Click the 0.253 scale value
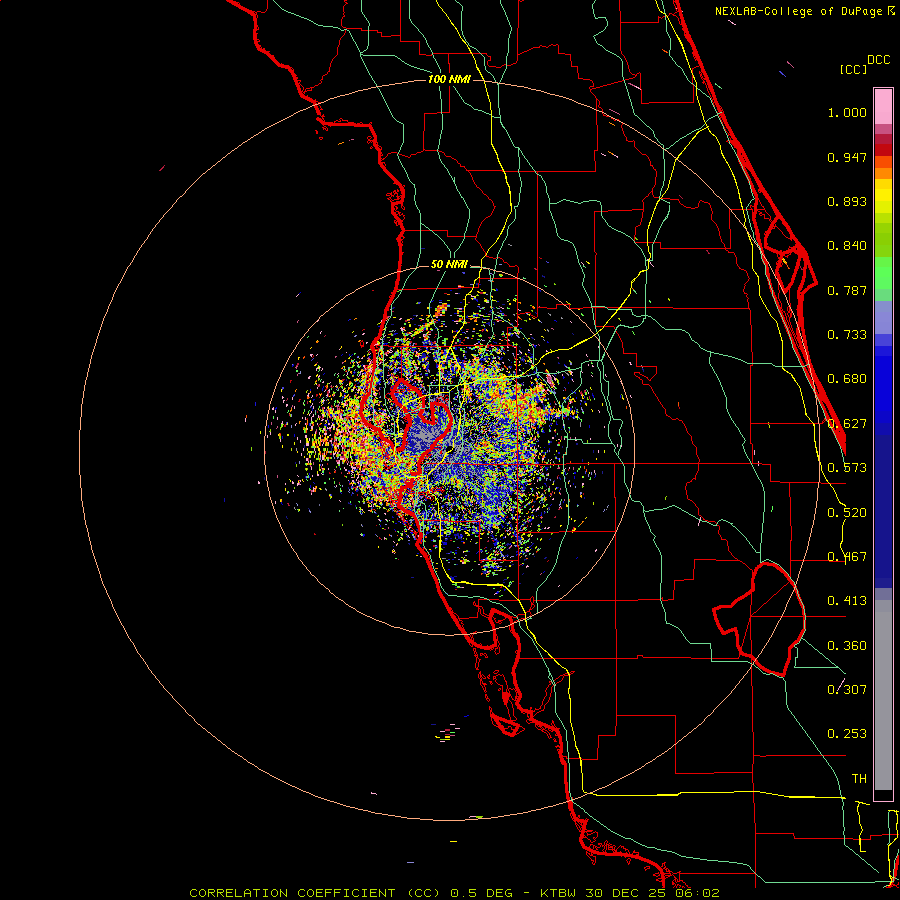Screen dimensions: 900x900 (x=847, y=734)
